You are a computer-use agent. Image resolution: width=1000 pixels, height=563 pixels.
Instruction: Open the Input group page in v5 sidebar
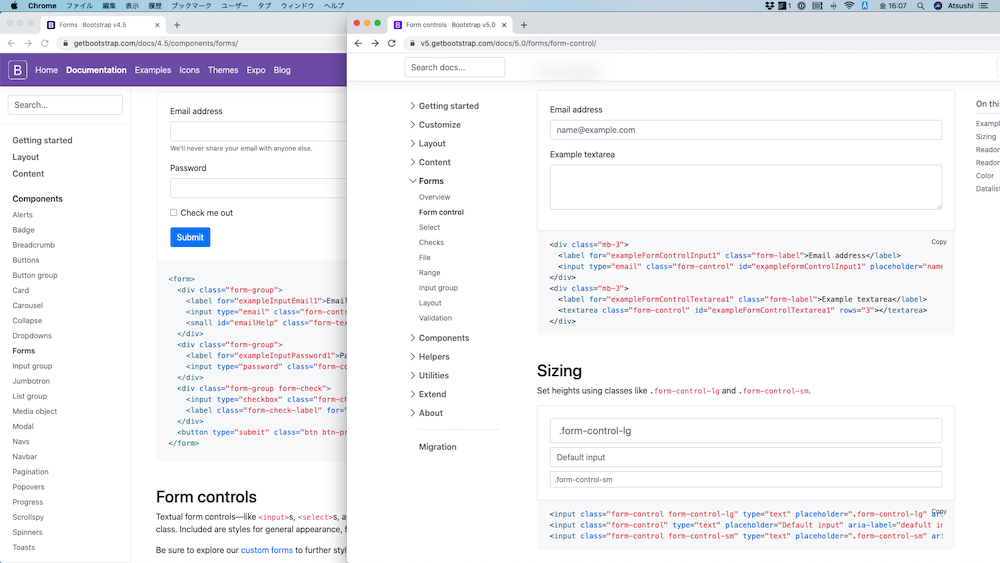438,288
